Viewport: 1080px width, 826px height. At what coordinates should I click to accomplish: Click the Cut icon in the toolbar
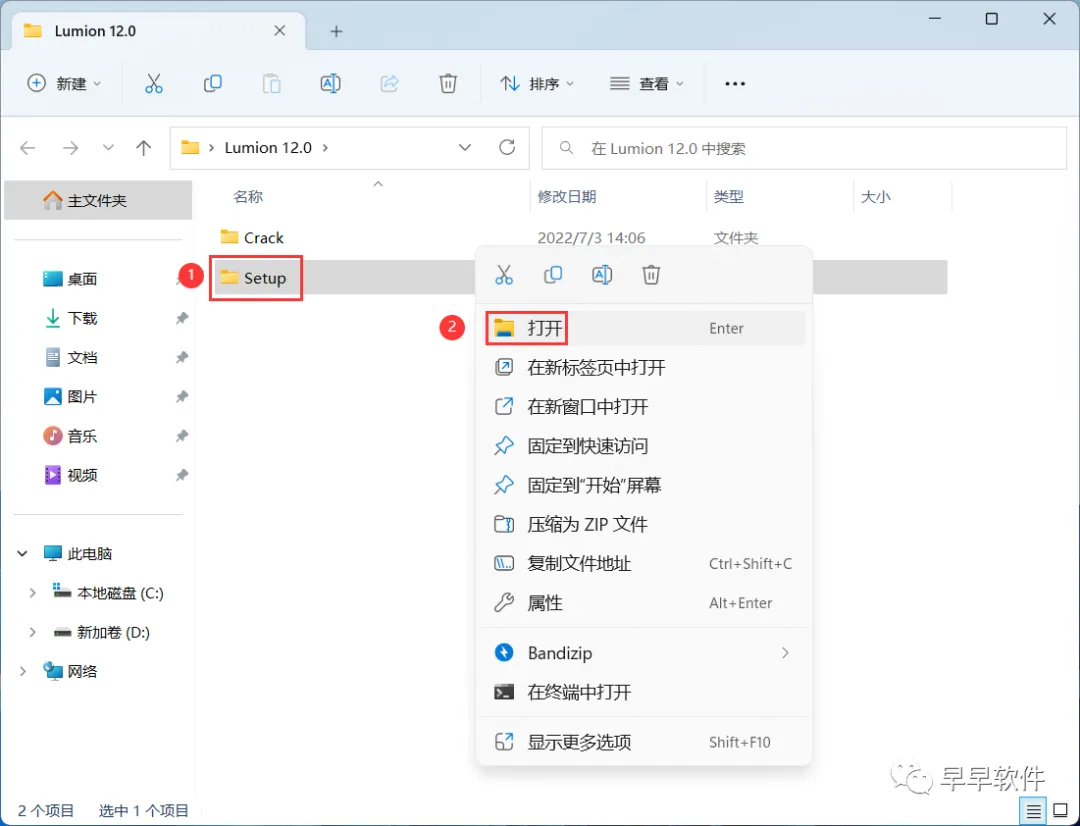154,83
